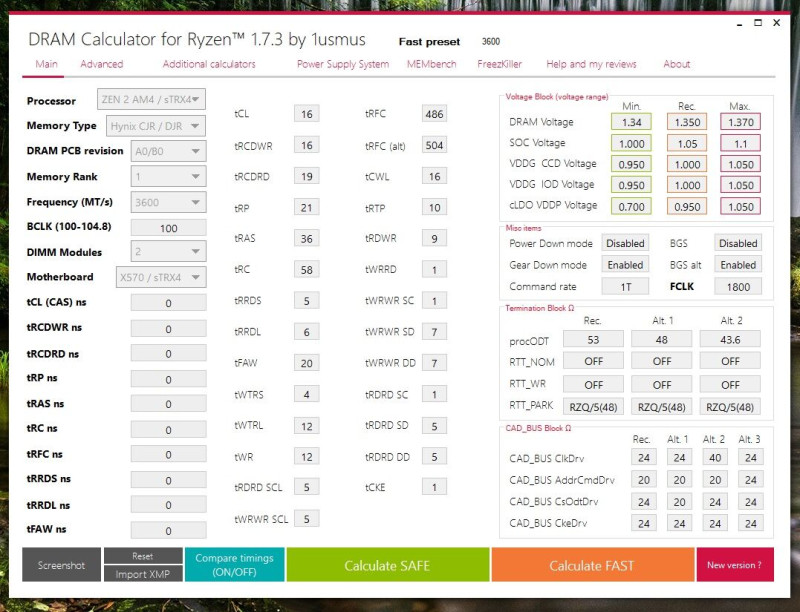Expand the Frequency (MT/s) dropdown
Viewport: 800px width, 612px height.
pyautogui.click(x=168, y=202)
